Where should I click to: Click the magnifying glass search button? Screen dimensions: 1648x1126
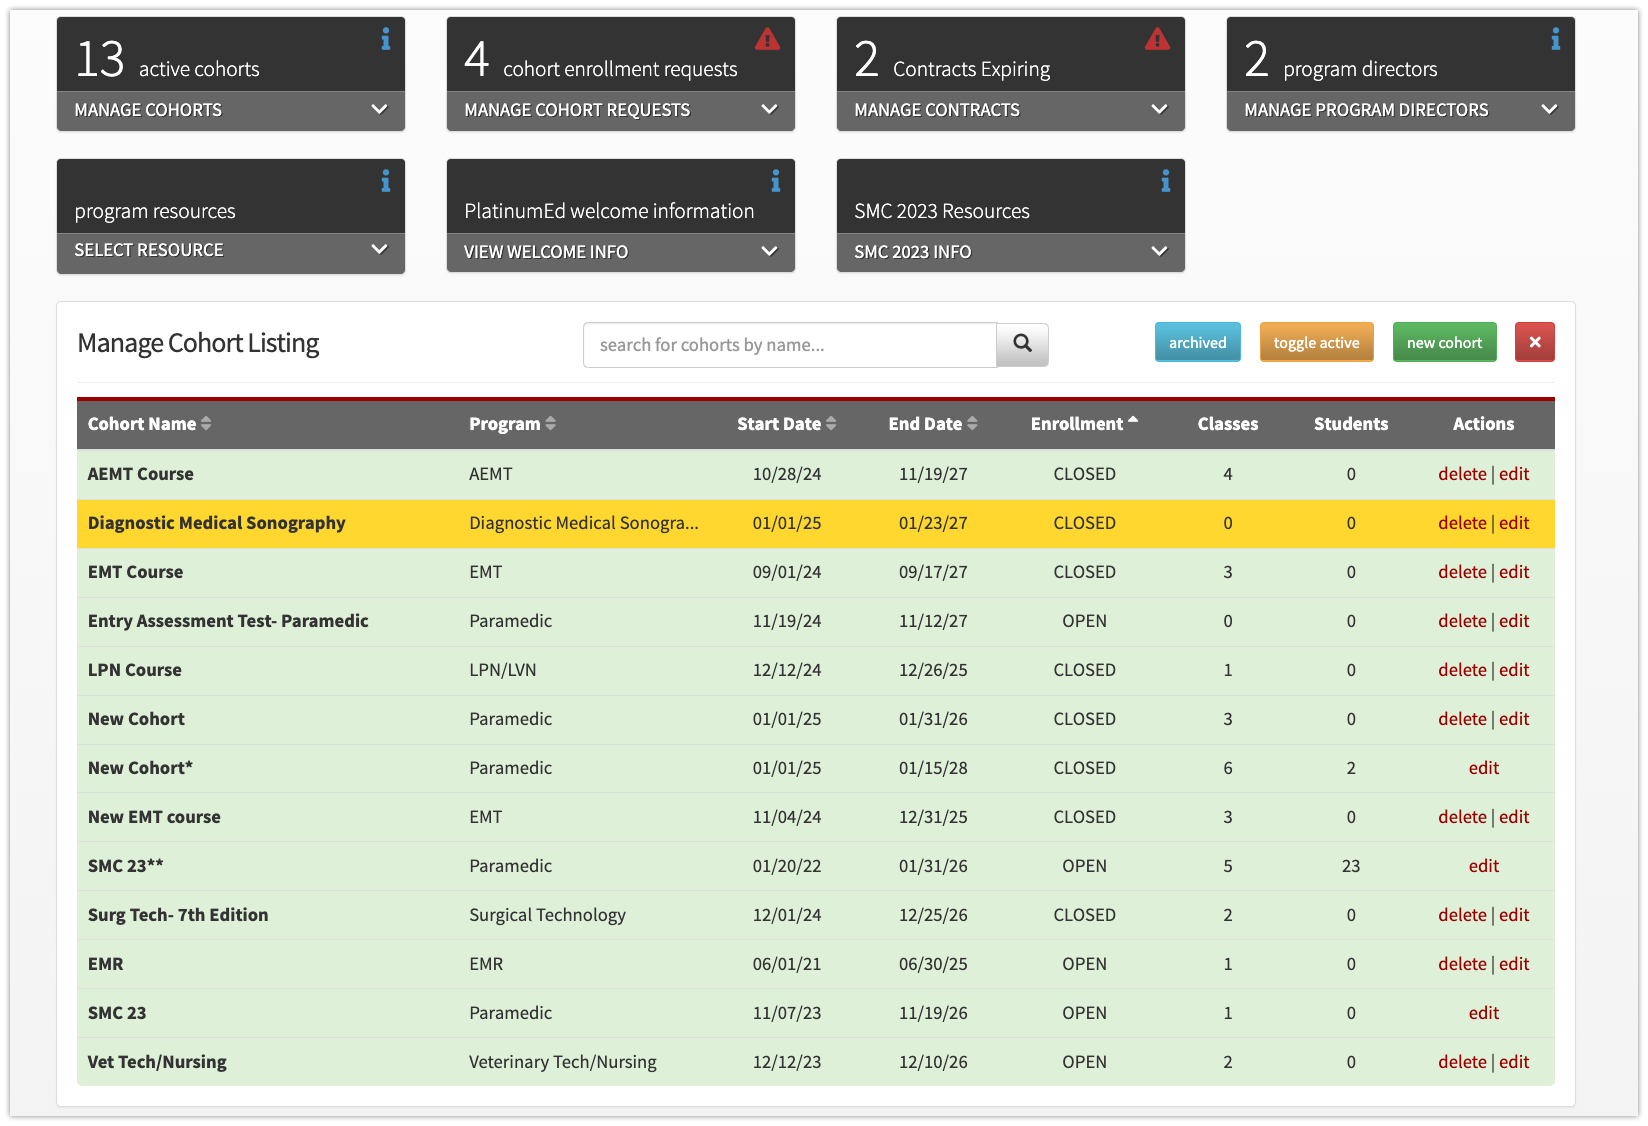(1022, 344)
